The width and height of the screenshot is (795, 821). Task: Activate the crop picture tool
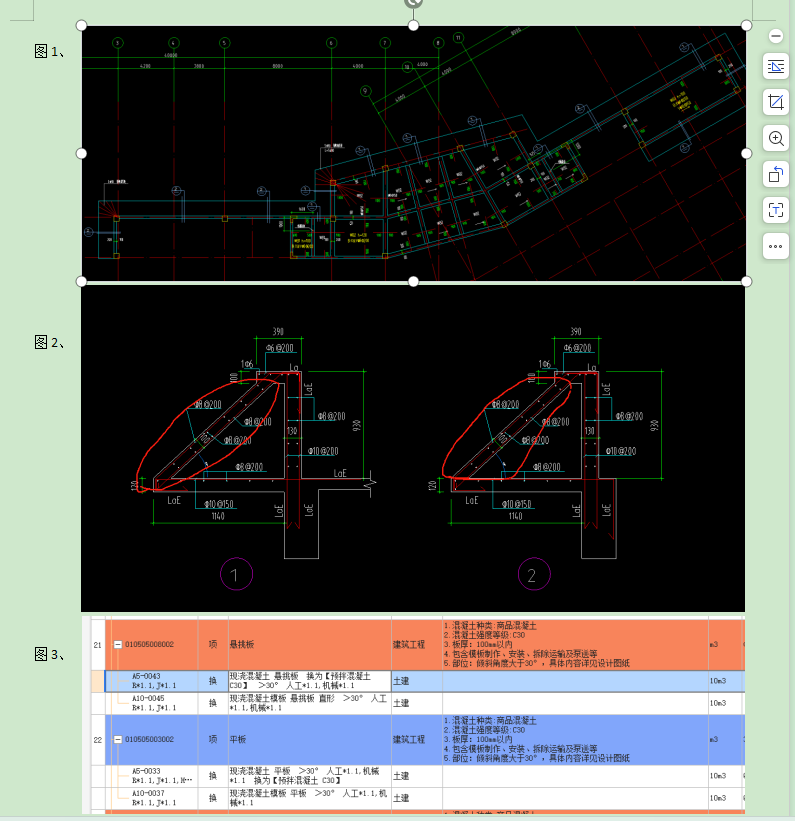(776, 102)
